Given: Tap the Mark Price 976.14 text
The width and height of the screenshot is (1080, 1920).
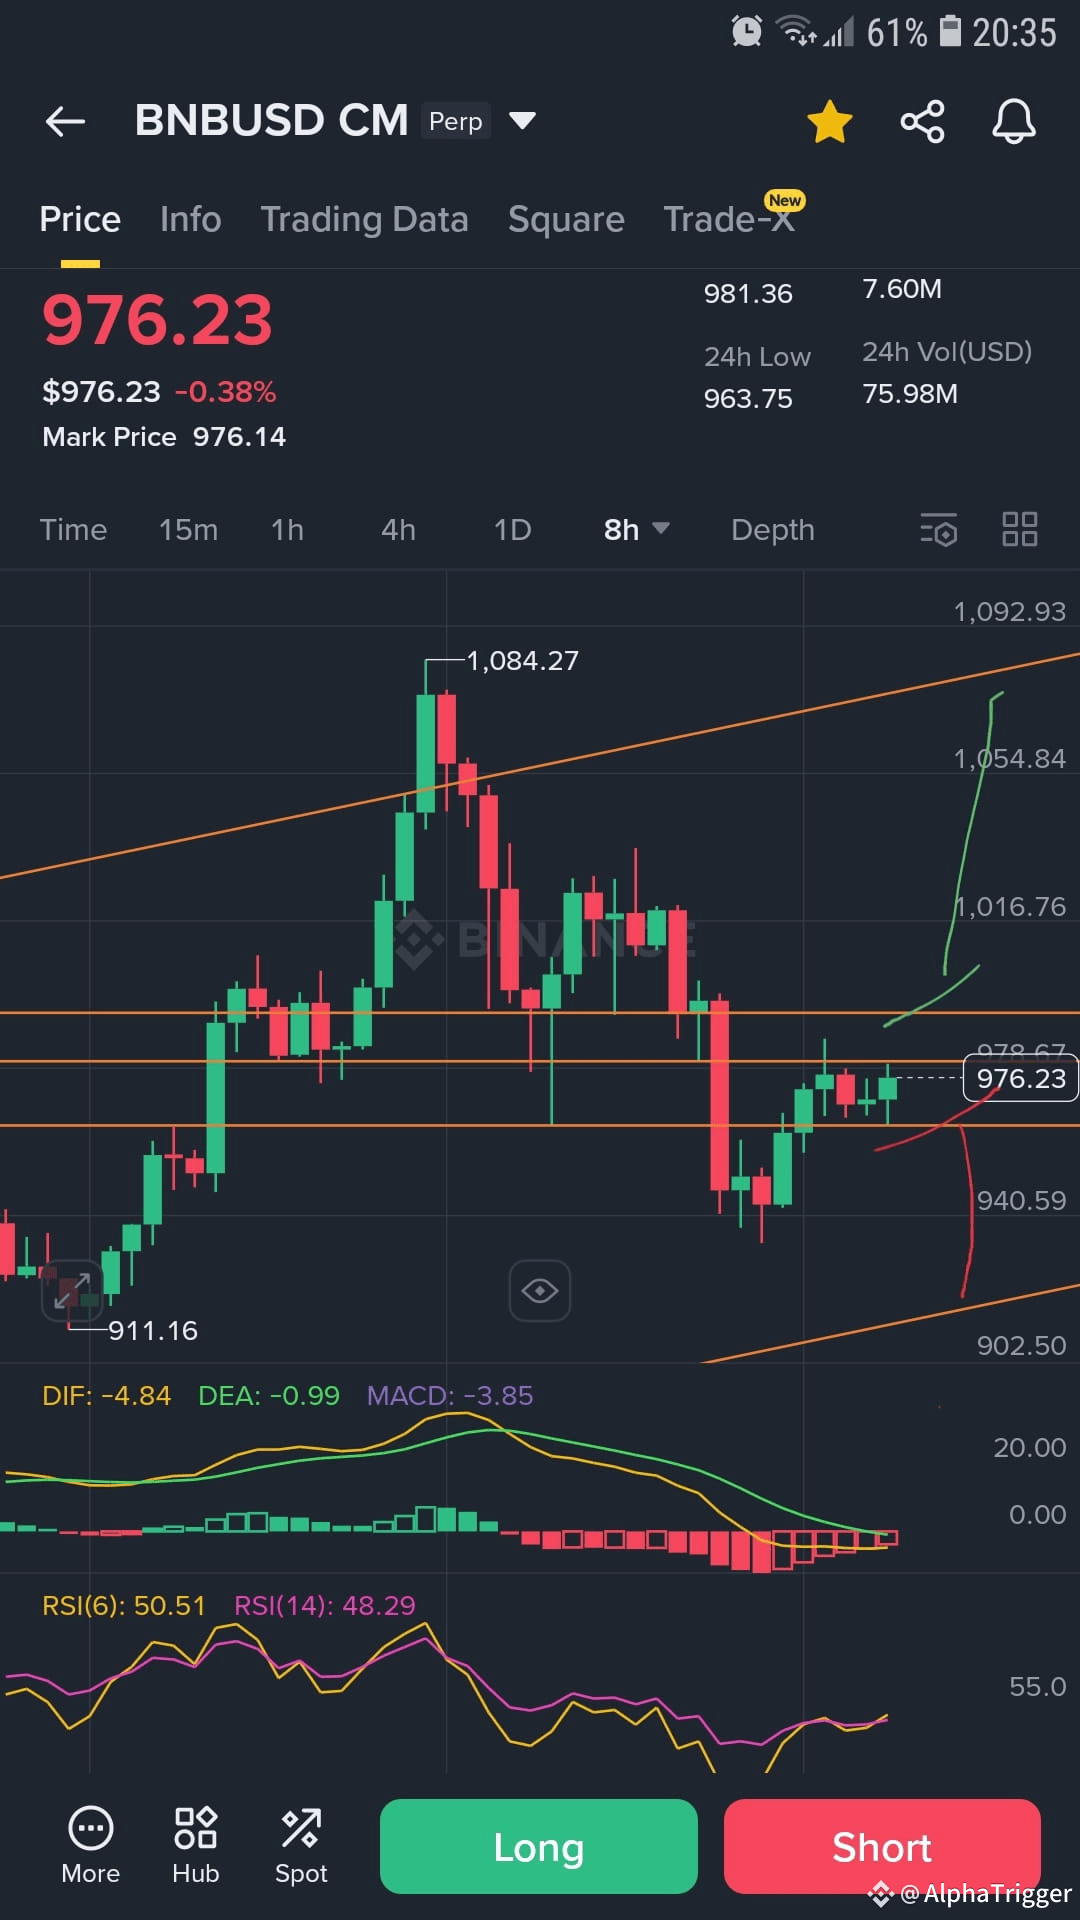Looking at the screenshot, I should pos(164,437).
